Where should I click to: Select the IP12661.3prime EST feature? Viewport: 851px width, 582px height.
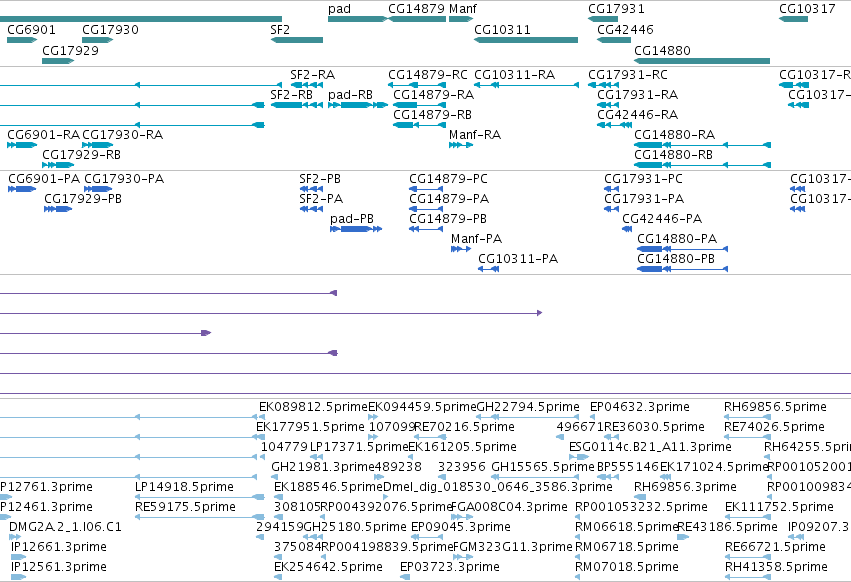18,557
